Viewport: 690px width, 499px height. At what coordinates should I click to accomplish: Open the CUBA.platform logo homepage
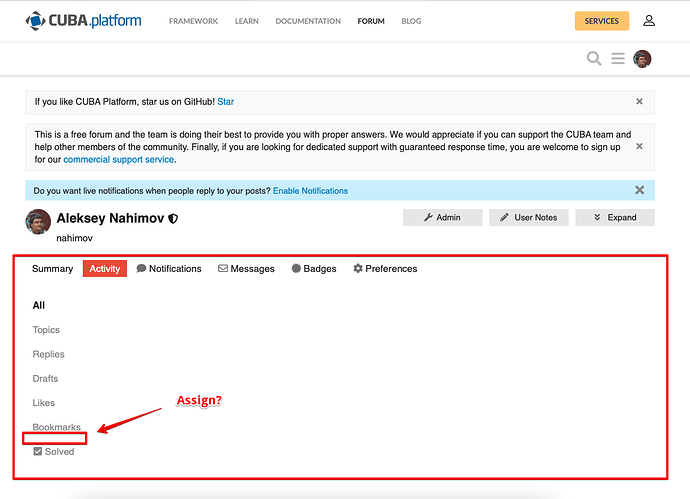[x=84, y=21]
